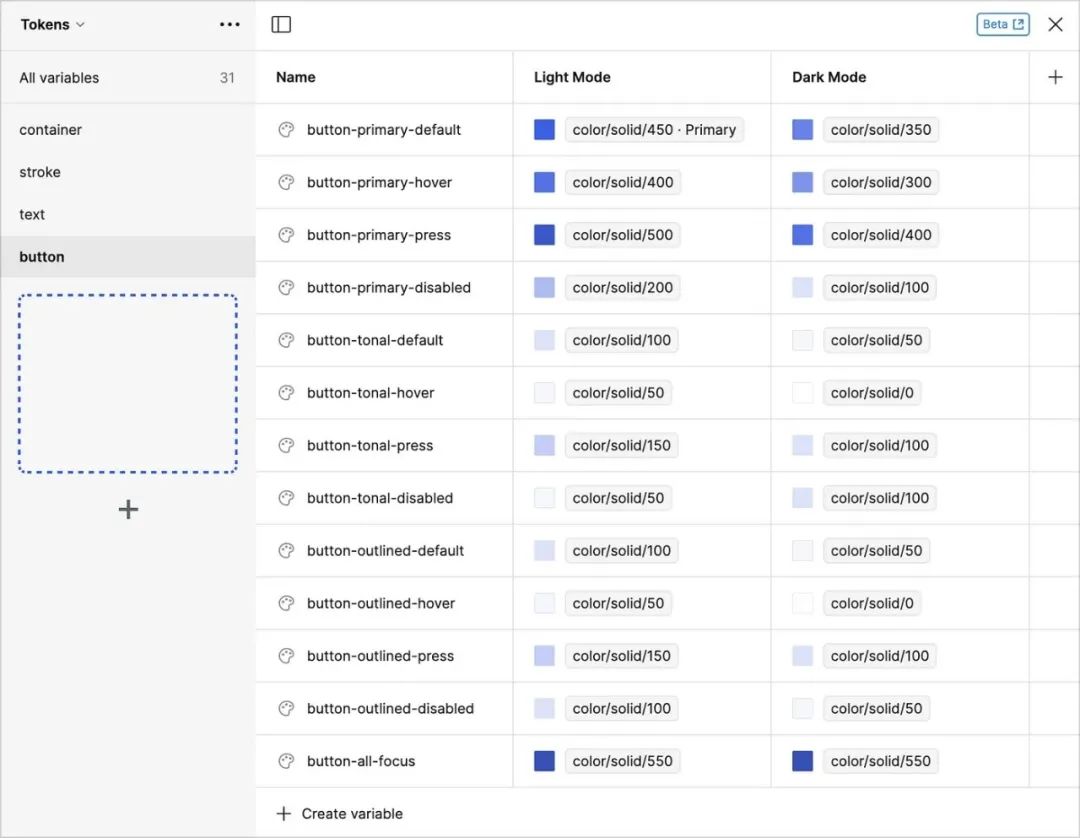Click Create variable button

coord(340,814)
